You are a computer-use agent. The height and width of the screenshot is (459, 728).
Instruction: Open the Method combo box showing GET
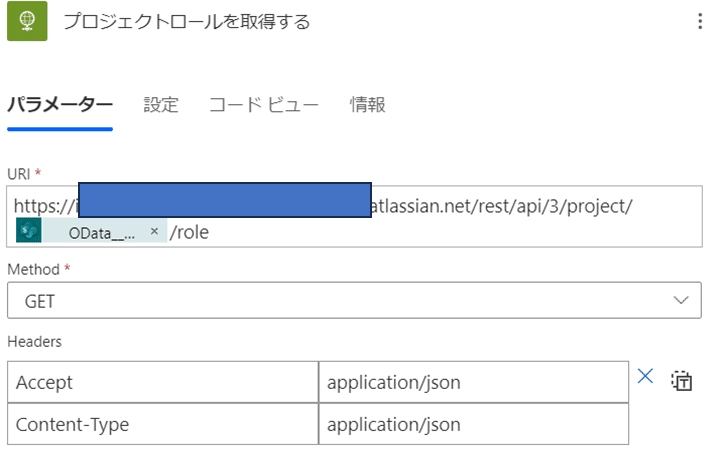tap(340, 300)
